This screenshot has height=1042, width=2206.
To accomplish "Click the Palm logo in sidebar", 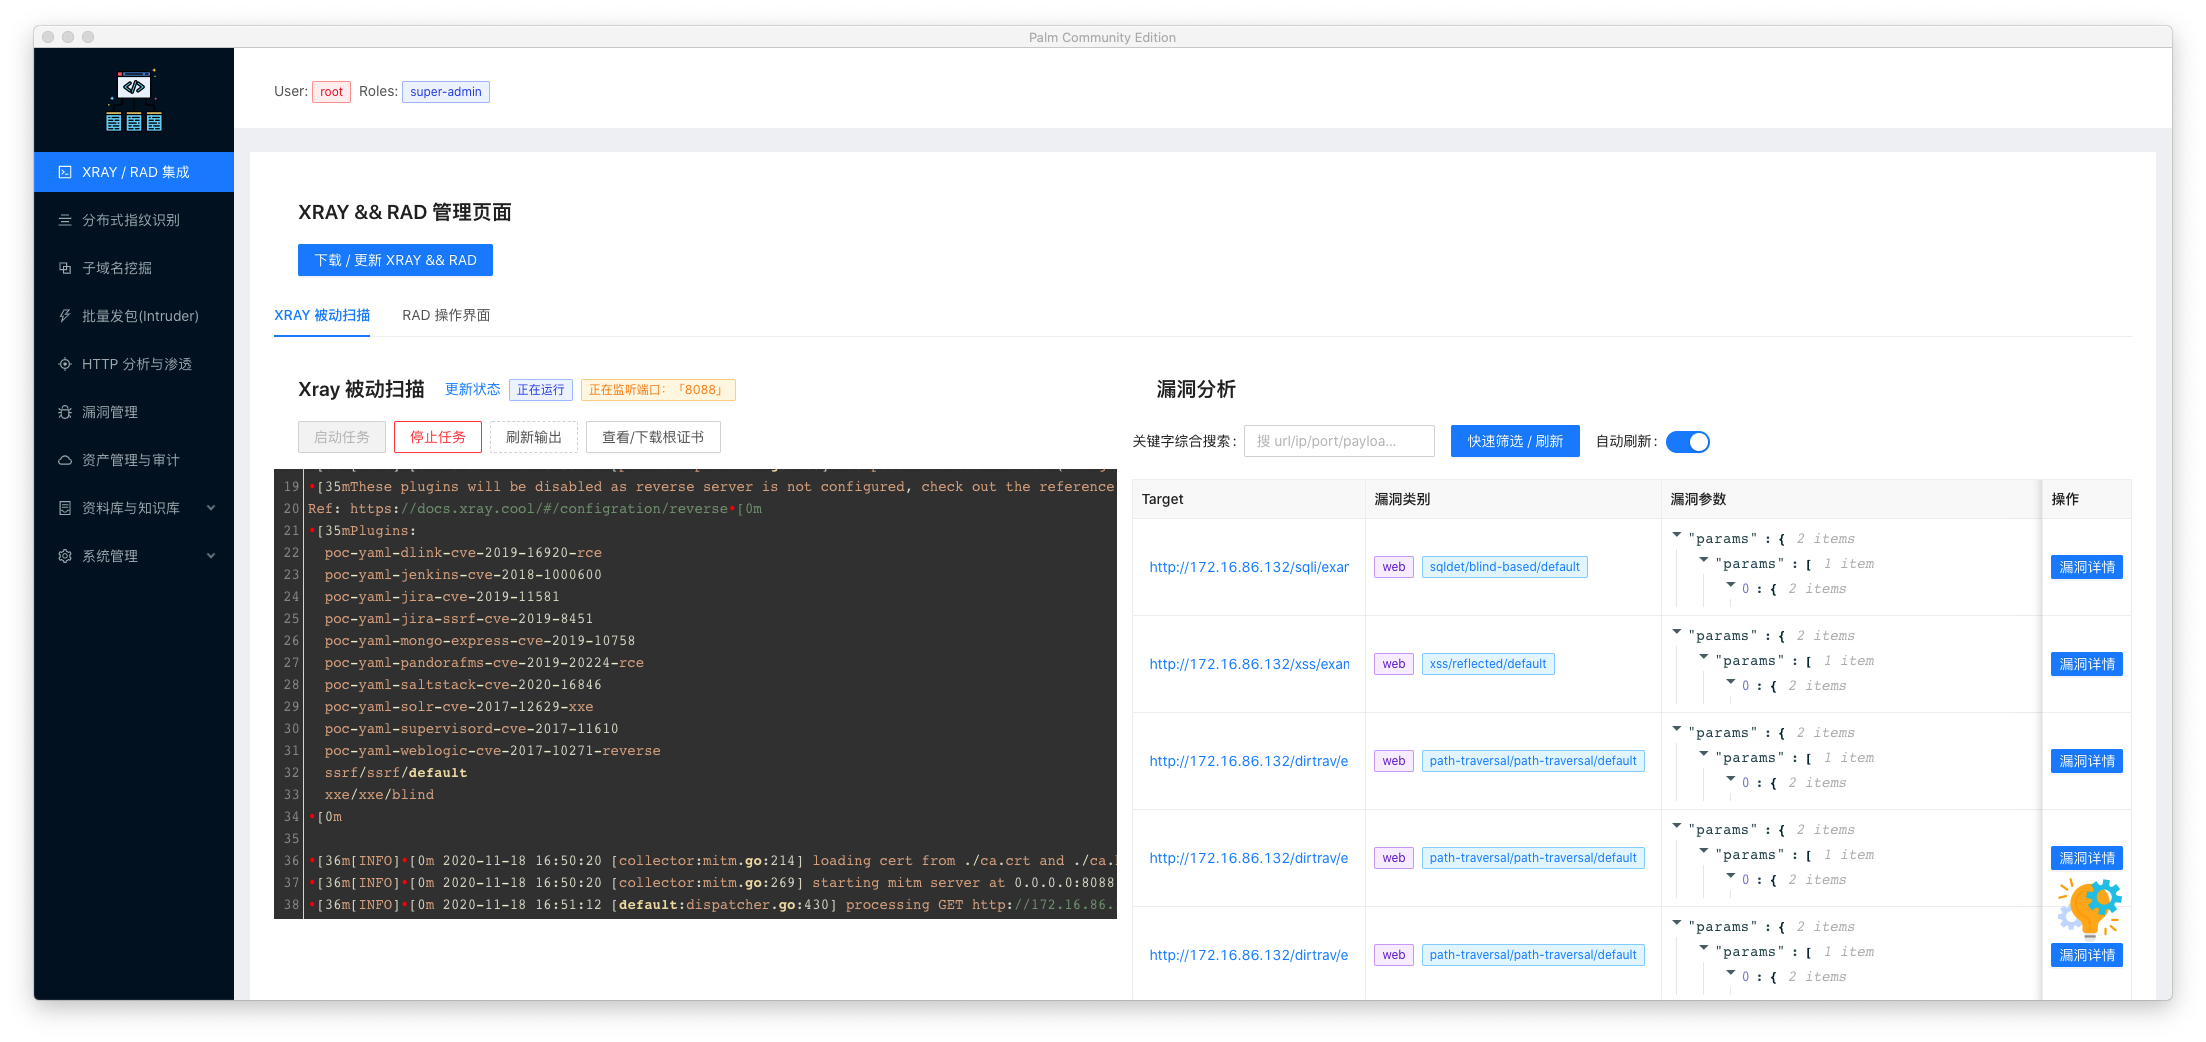I will (134, 100).
